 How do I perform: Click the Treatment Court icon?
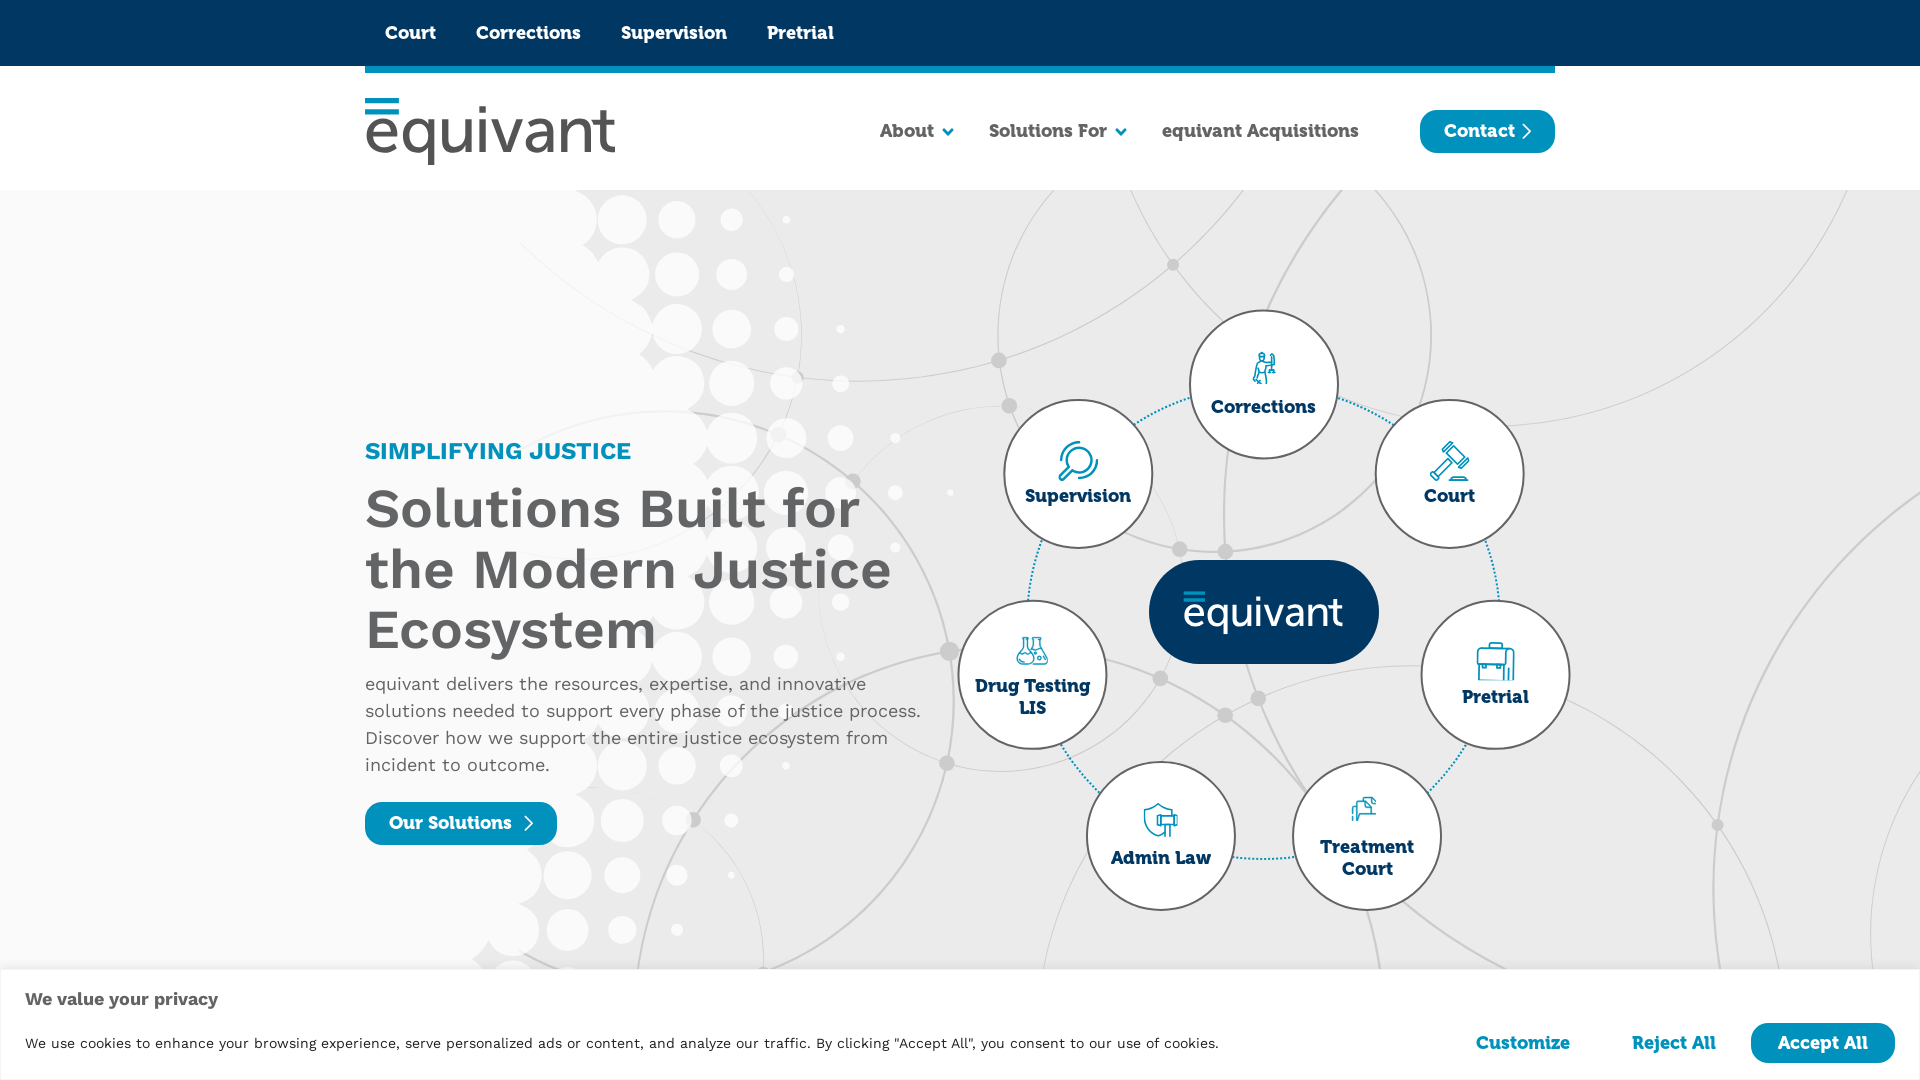(1365, 808)
